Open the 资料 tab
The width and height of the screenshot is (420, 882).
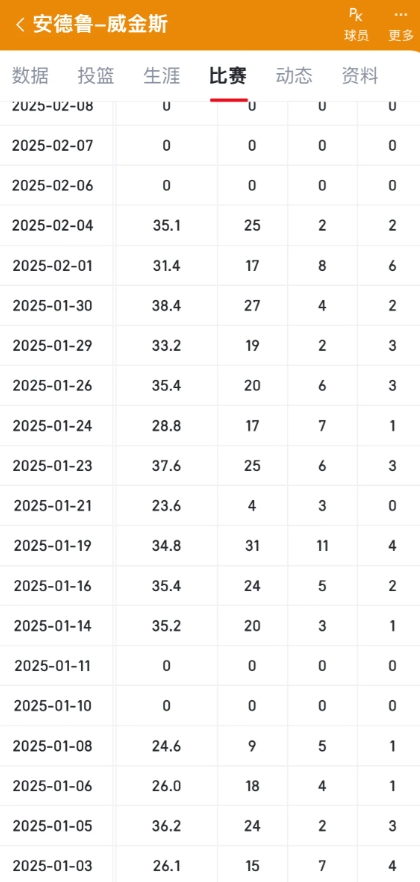click(360, 75)
